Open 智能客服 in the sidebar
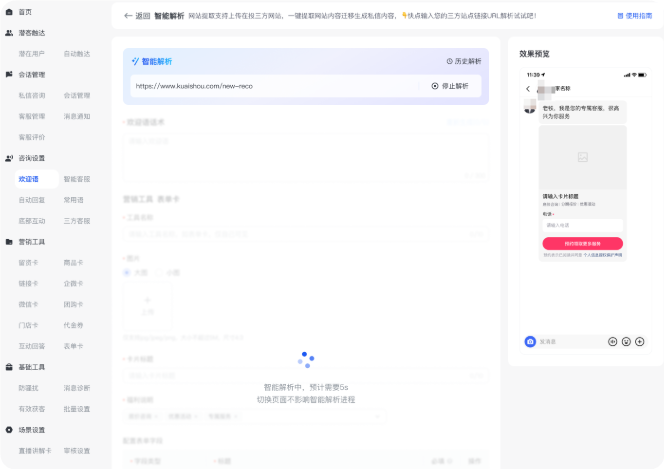Screen dimensions: 664x469 tap(77, 179)
